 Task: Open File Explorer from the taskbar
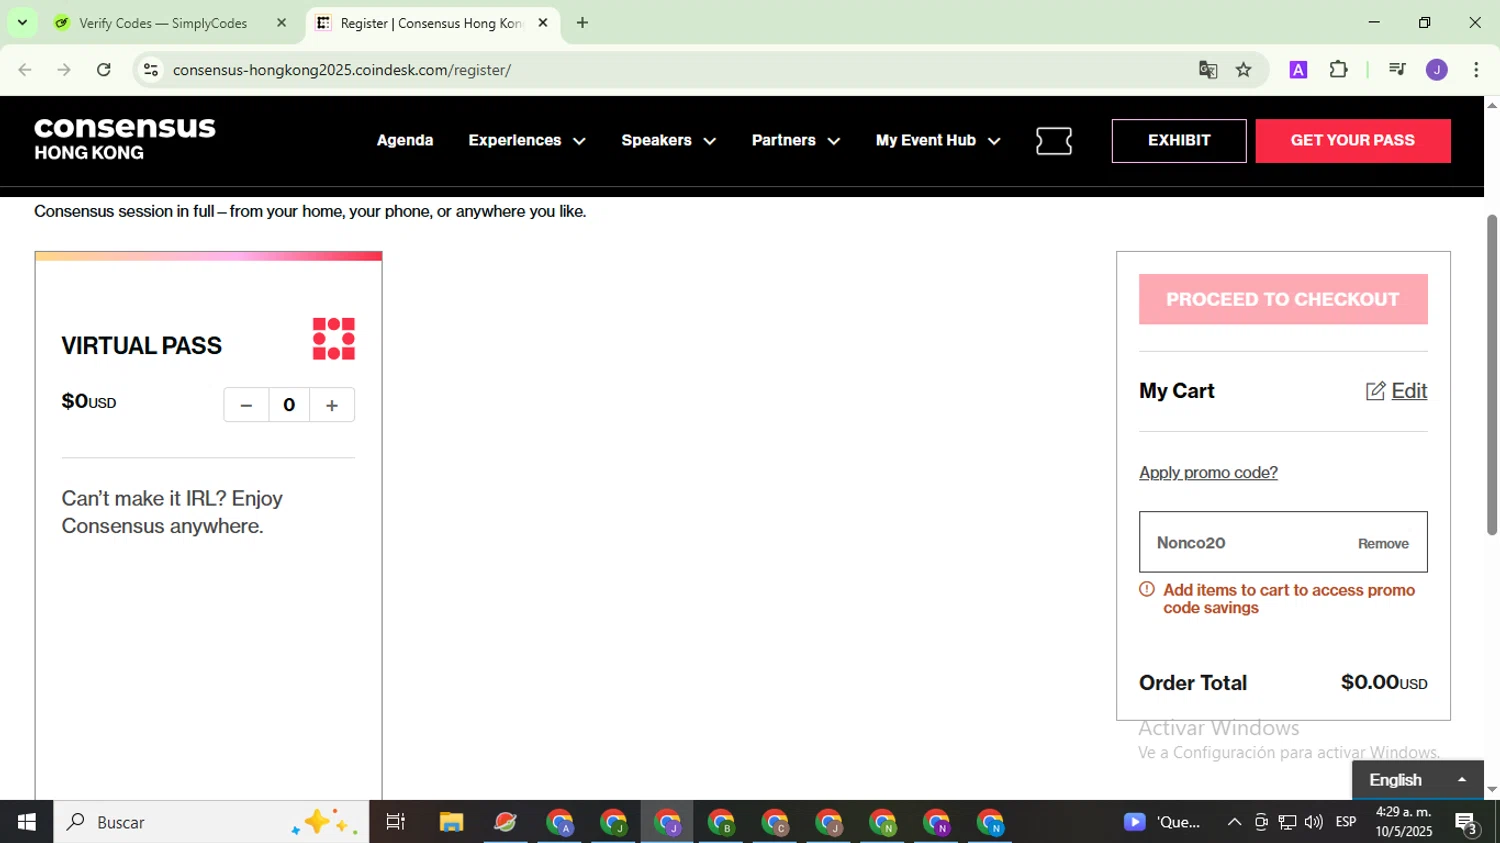click(451, 822)
